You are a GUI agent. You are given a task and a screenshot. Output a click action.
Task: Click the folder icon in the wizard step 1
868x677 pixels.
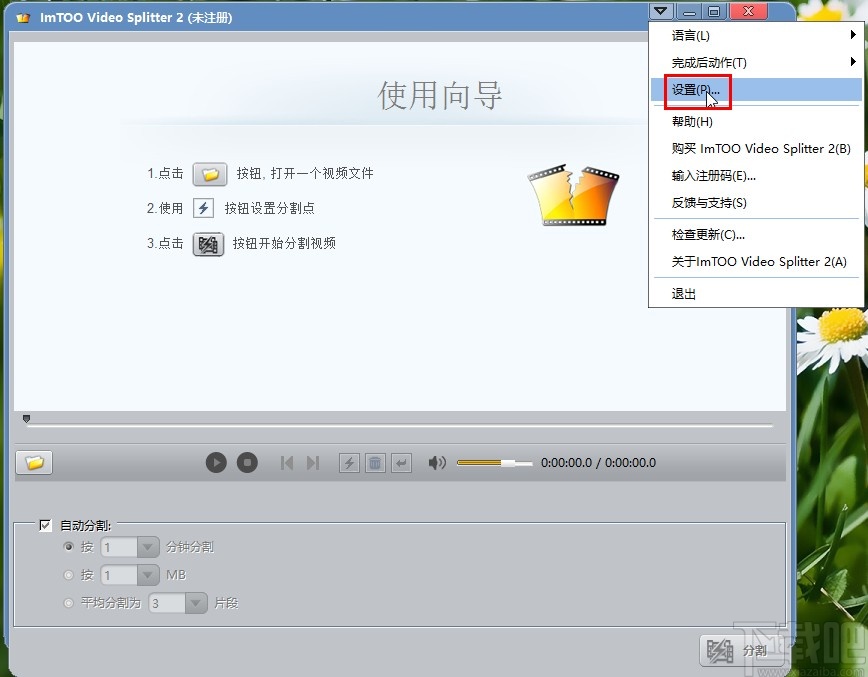(210, 174)
